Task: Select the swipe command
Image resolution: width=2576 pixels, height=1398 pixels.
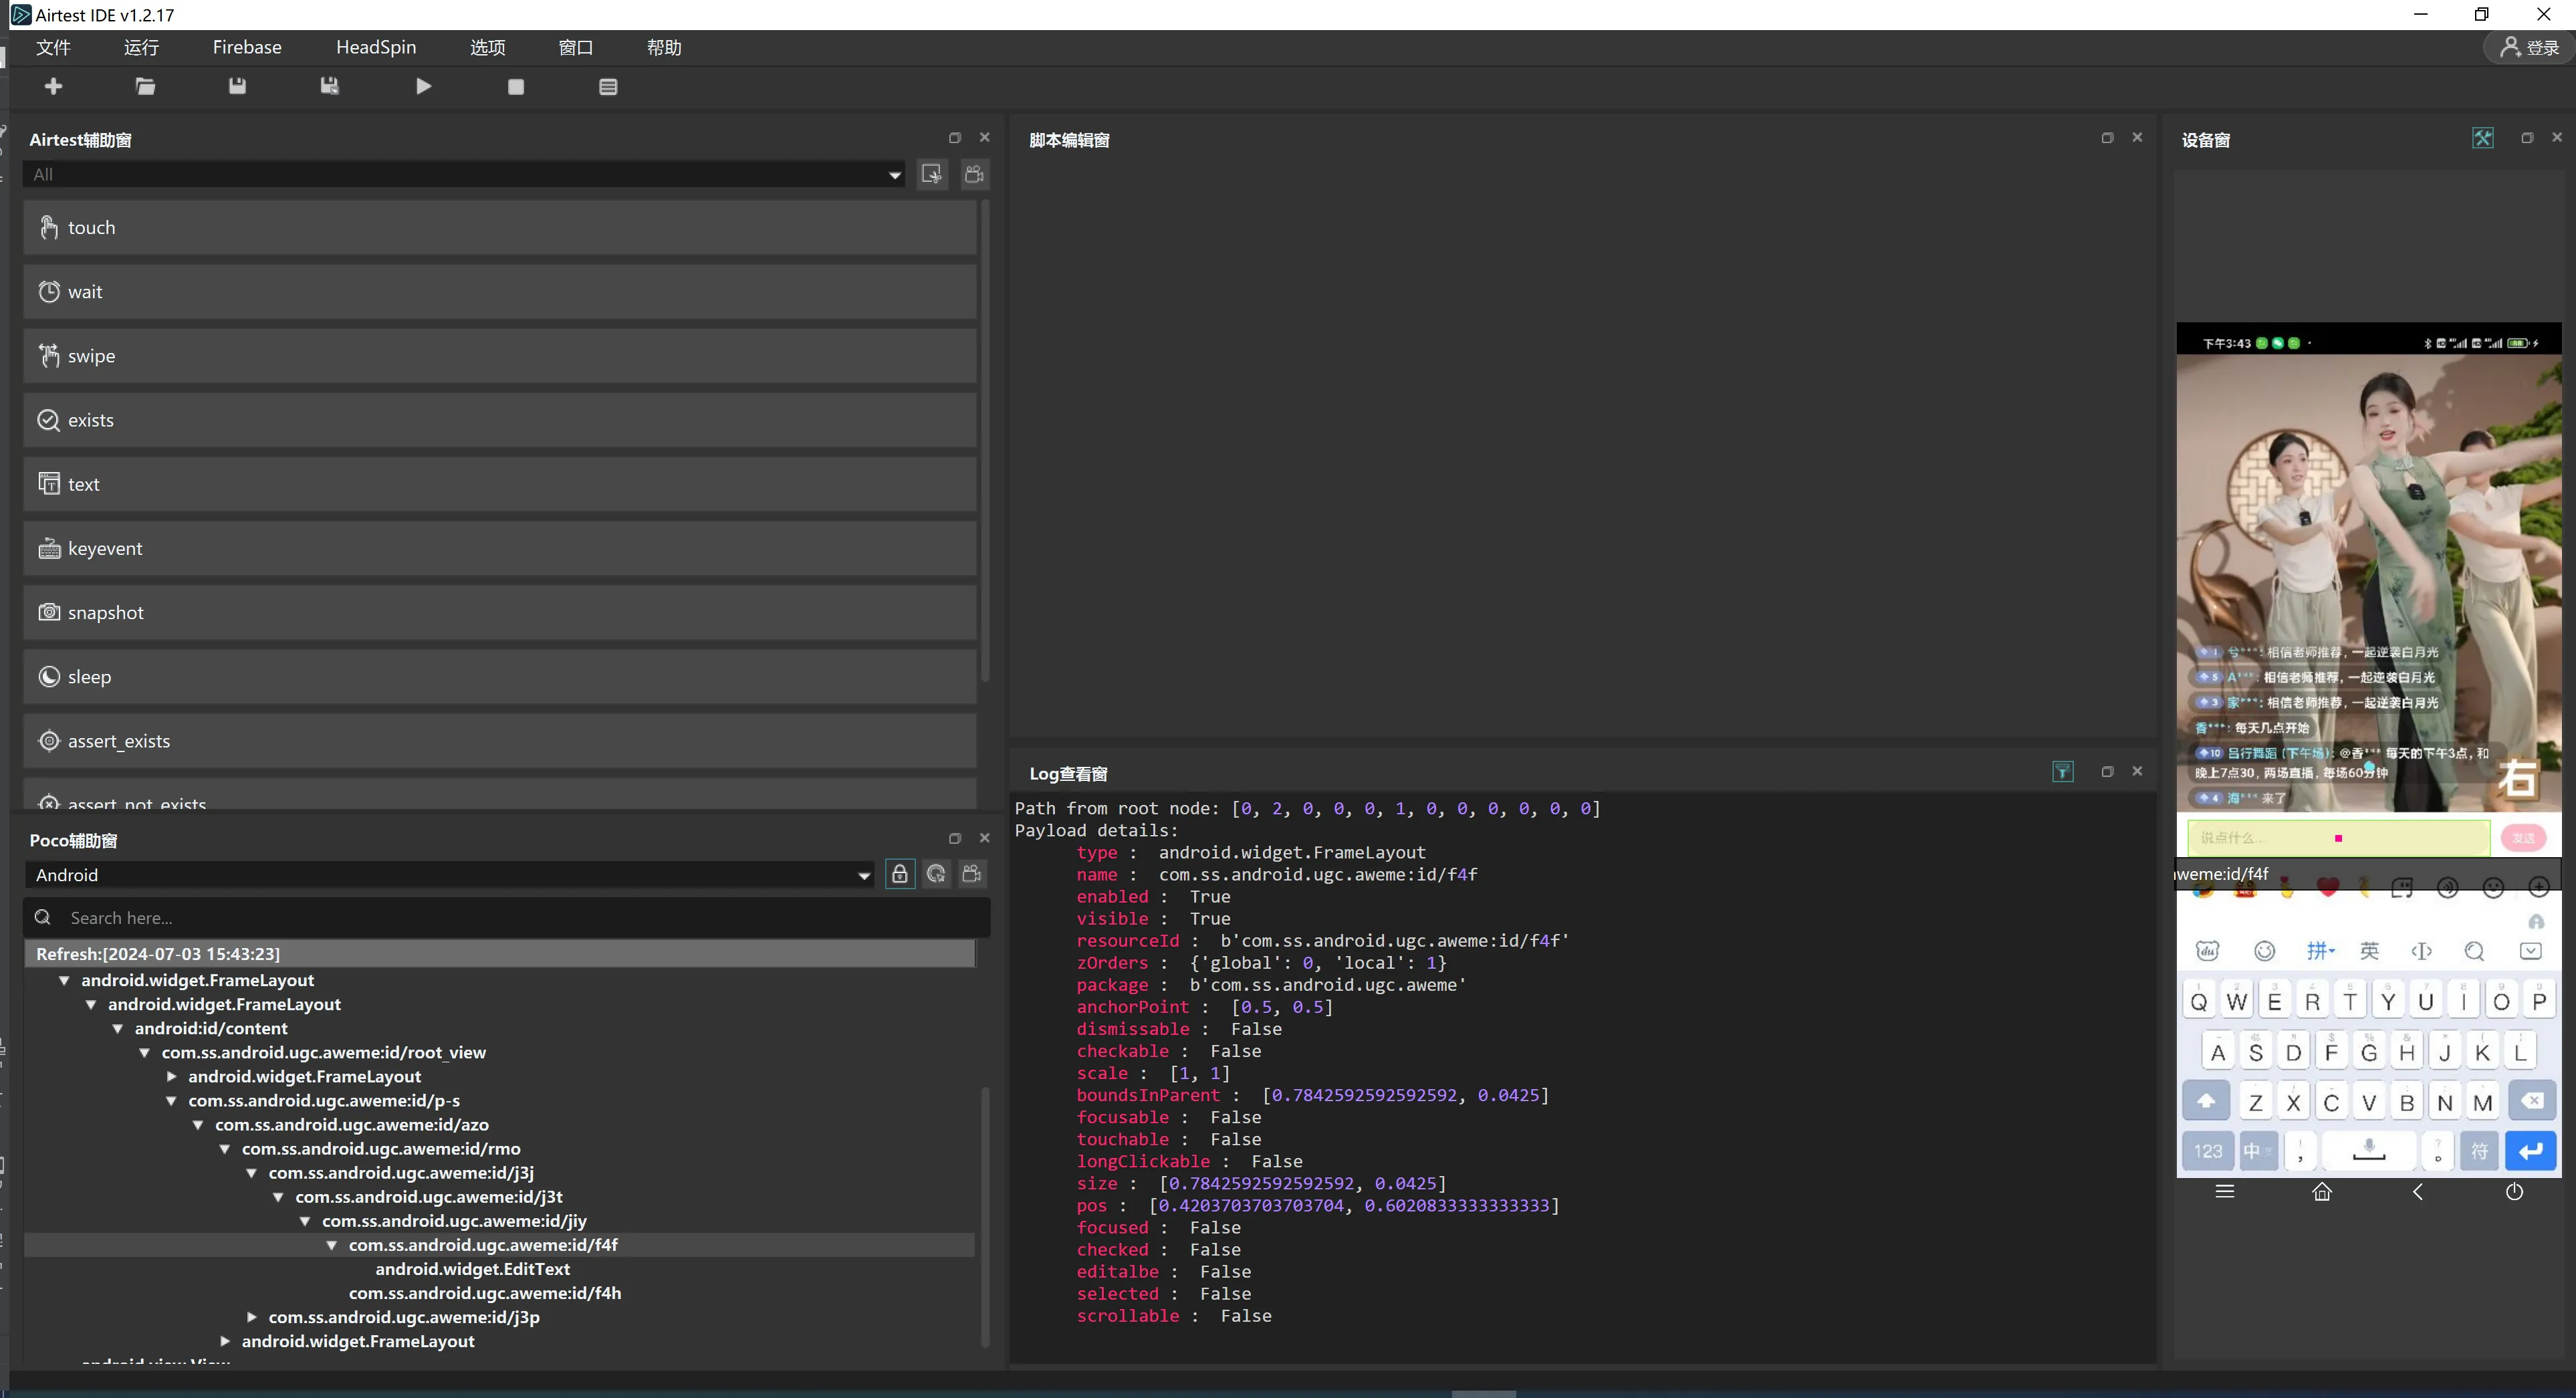Action: [x=500, y=356]
